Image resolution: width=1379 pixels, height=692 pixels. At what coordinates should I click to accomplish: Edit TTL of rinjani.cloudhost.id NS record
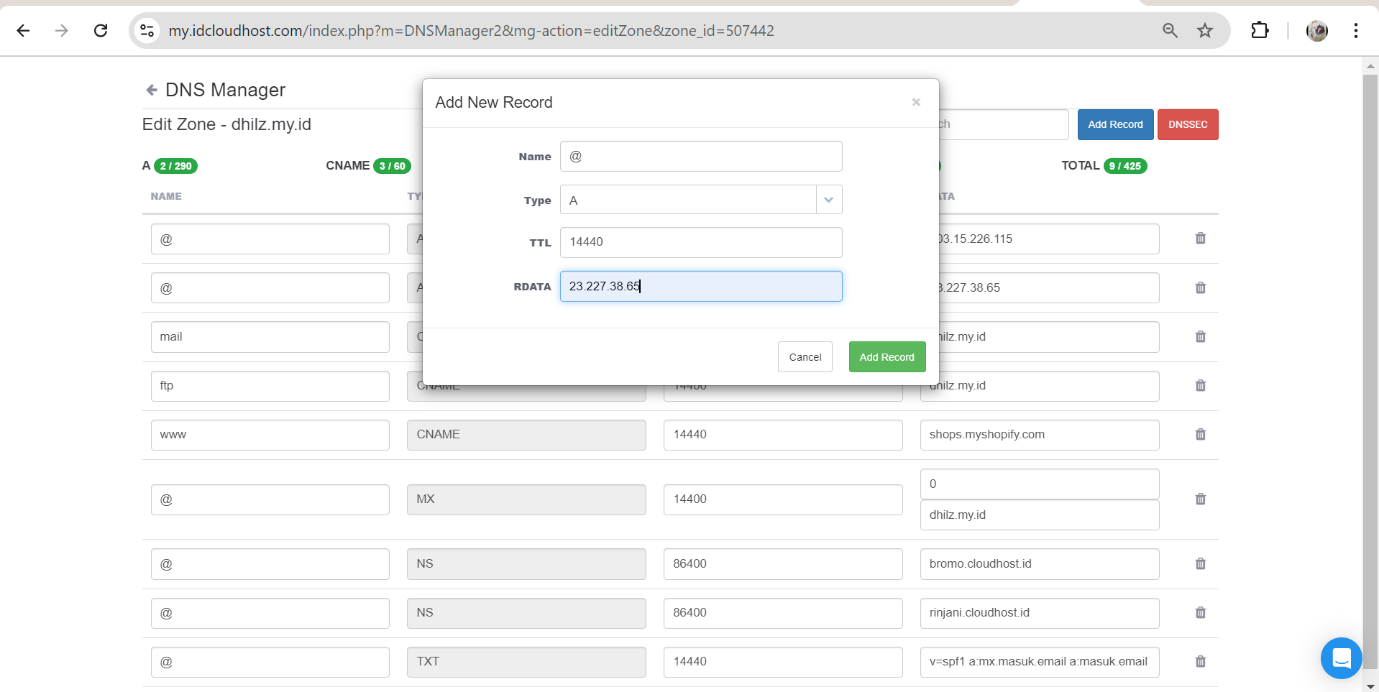(x=783, y=613)
